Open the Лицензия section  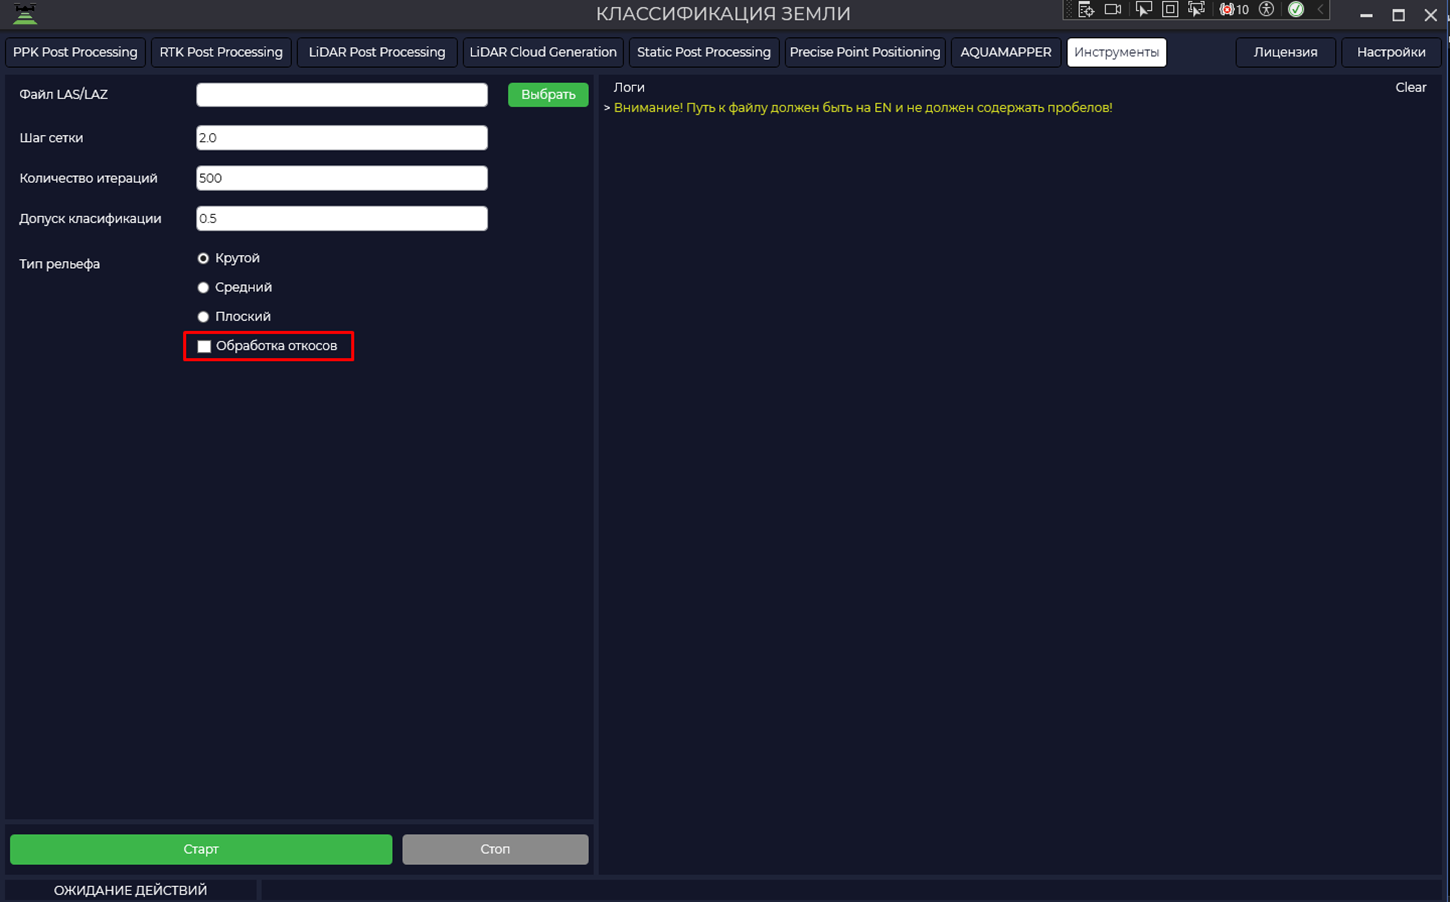(1286, 52)
